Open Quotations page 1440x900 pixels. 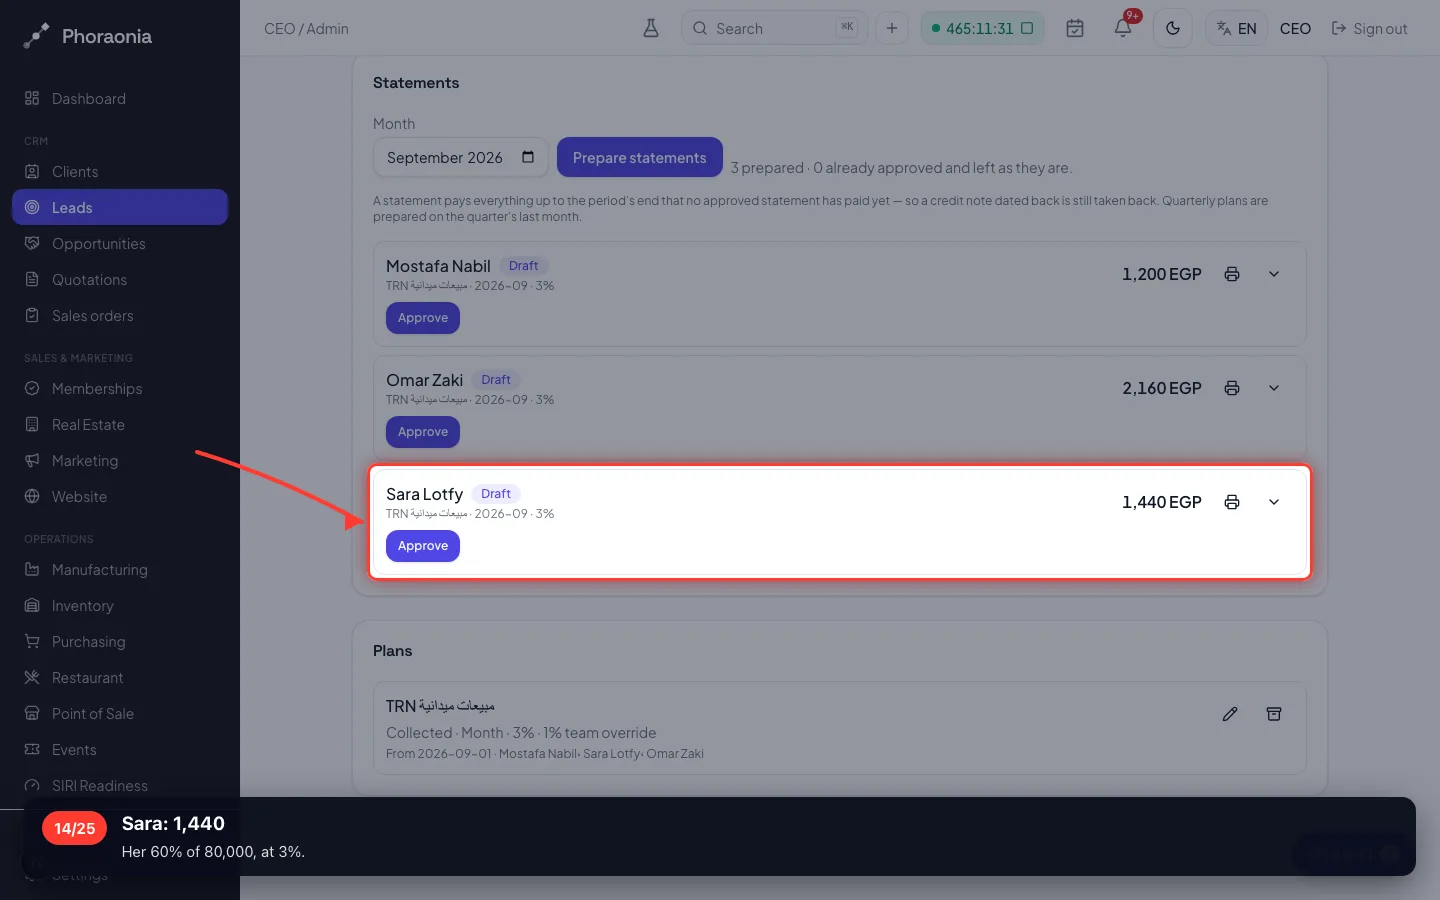(120, 279)
